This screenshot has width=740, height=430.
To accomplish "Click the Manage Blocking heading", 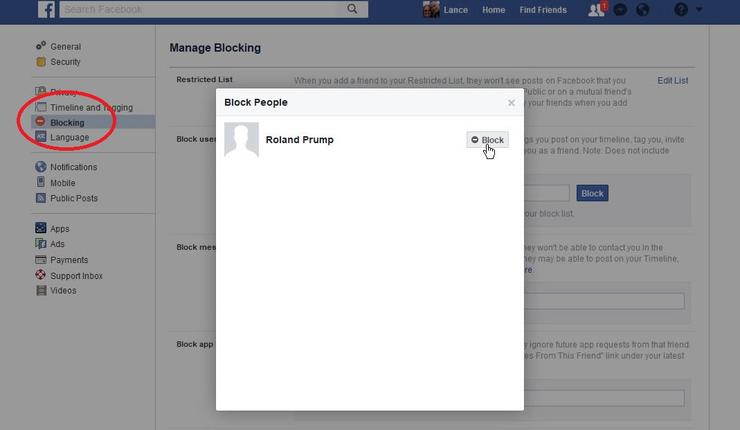I will tap(215, 48).
